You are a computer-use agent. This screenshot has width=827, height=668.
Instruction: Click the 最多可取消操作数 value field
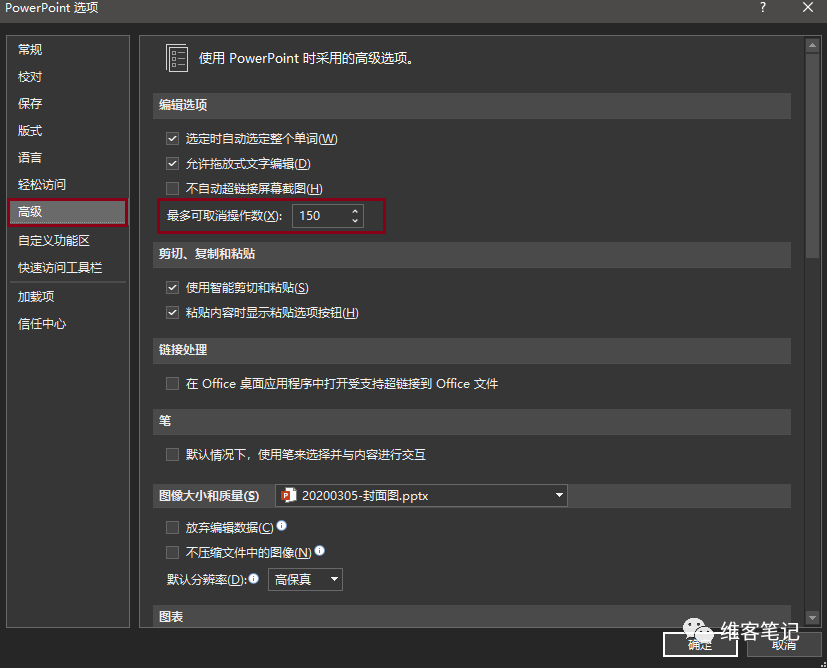click(x=321, y=216)
